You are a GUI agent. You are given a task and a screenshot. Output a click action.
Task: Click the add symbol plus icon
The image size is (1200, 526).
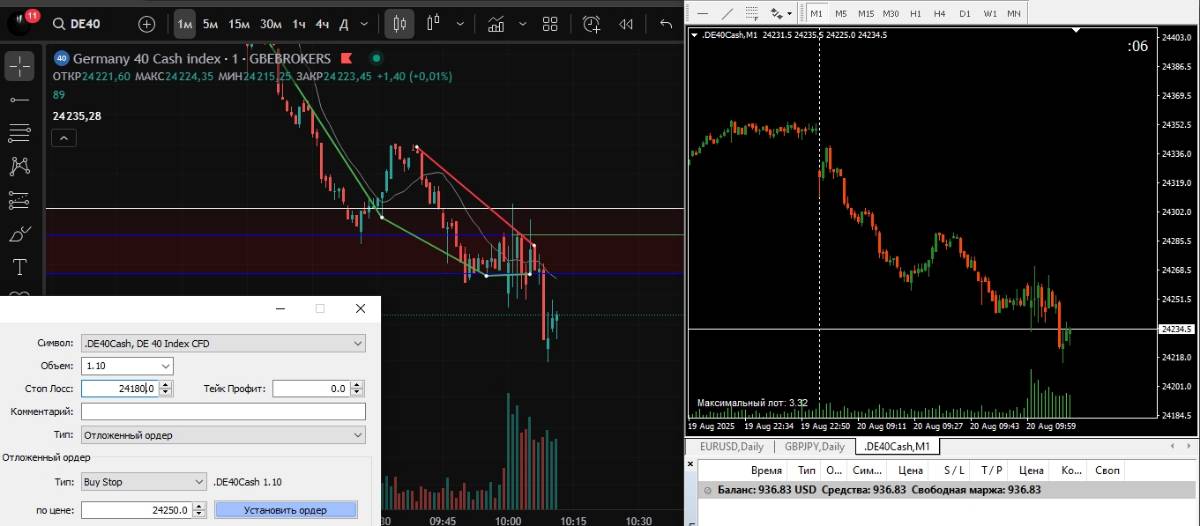147,24
